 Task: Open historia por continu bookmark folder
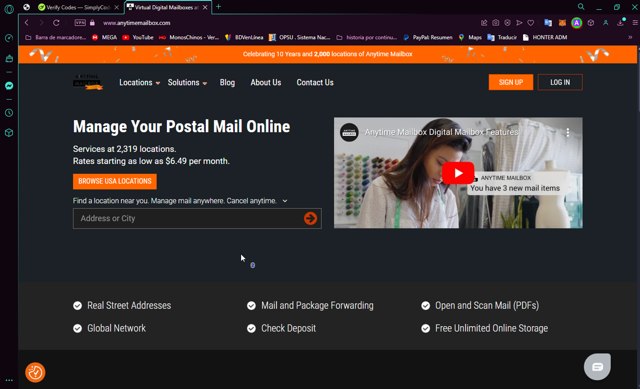pyautogui.click(x=367, y=37)
